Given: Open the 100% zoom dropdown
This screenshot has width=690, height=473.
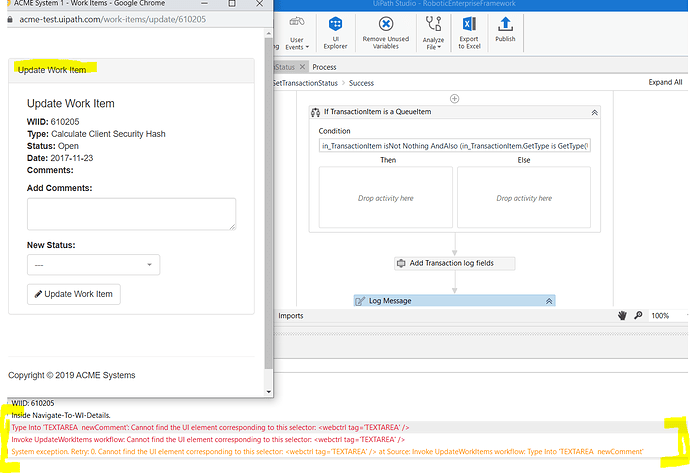Looking at the screenshot, I should [x=668, y=315].
